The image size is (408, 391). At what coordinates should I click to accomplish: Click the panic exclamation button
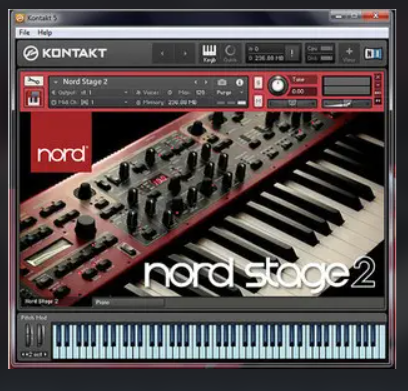[292, 53]
